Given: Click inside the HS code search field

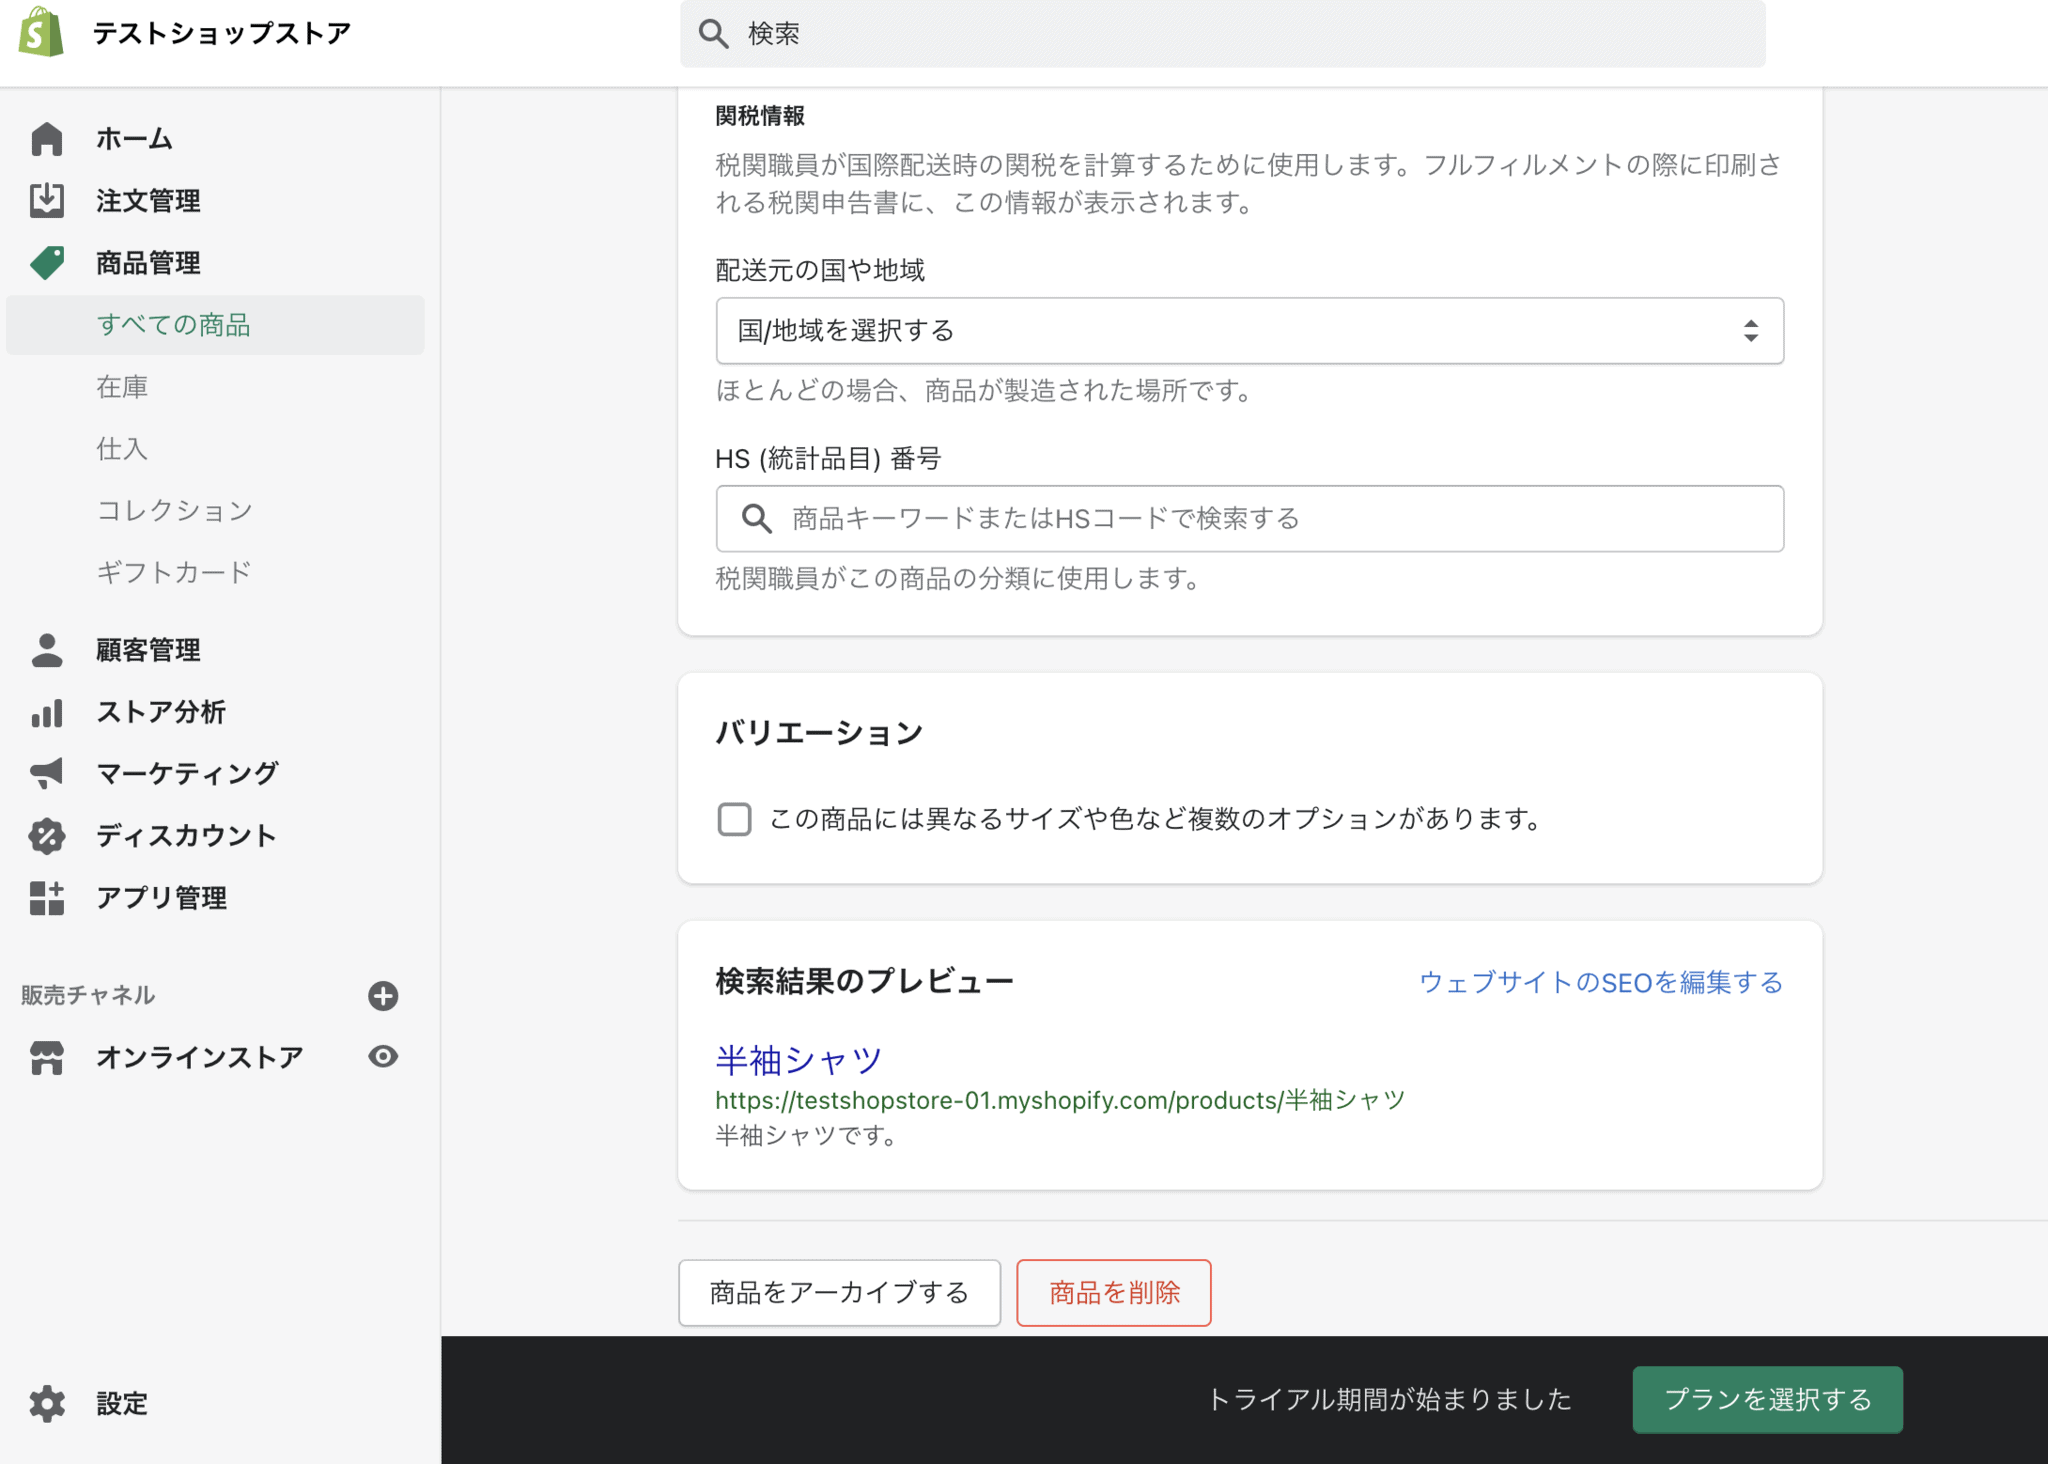Looking at the screenshot, I should coord(1200,518).
